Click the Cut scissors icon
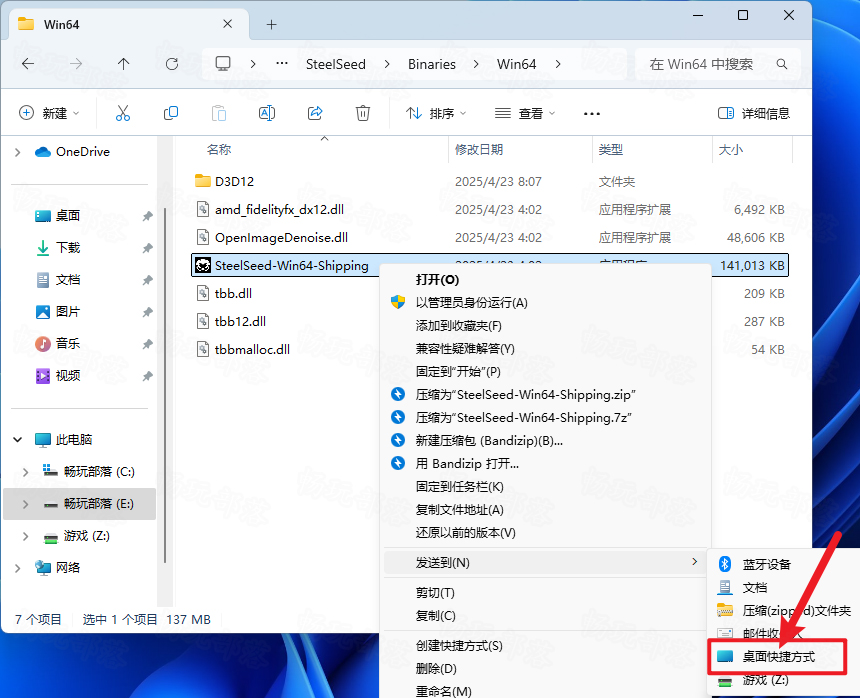This screenshot has width=860, height=698. (x=123, y=114)
